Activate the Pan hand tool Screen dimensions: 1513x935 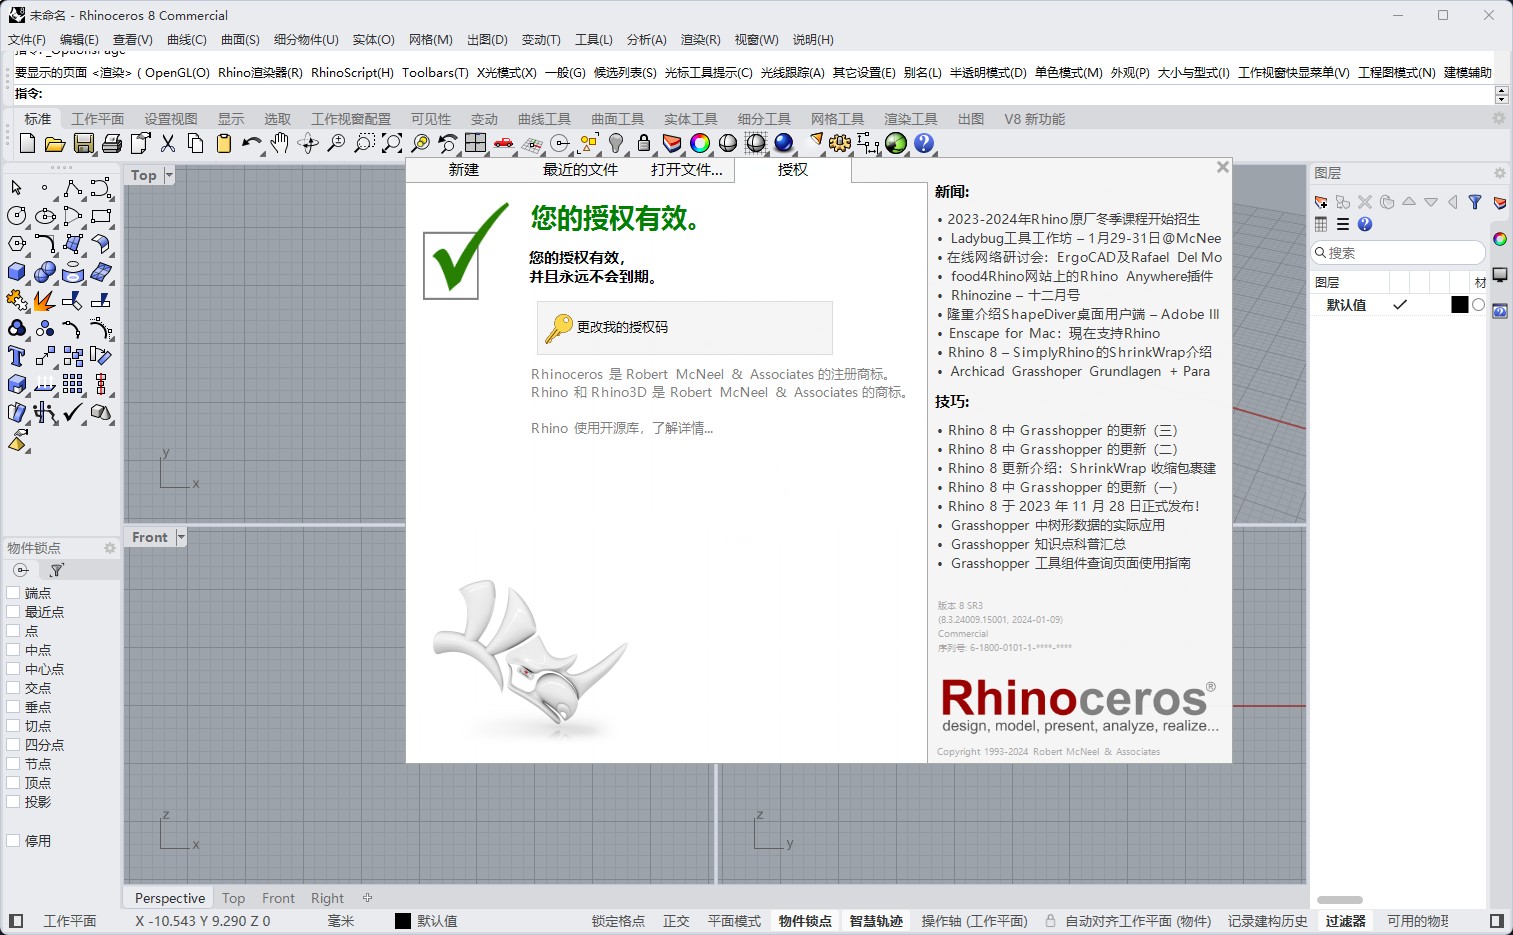tap(280, 144)
